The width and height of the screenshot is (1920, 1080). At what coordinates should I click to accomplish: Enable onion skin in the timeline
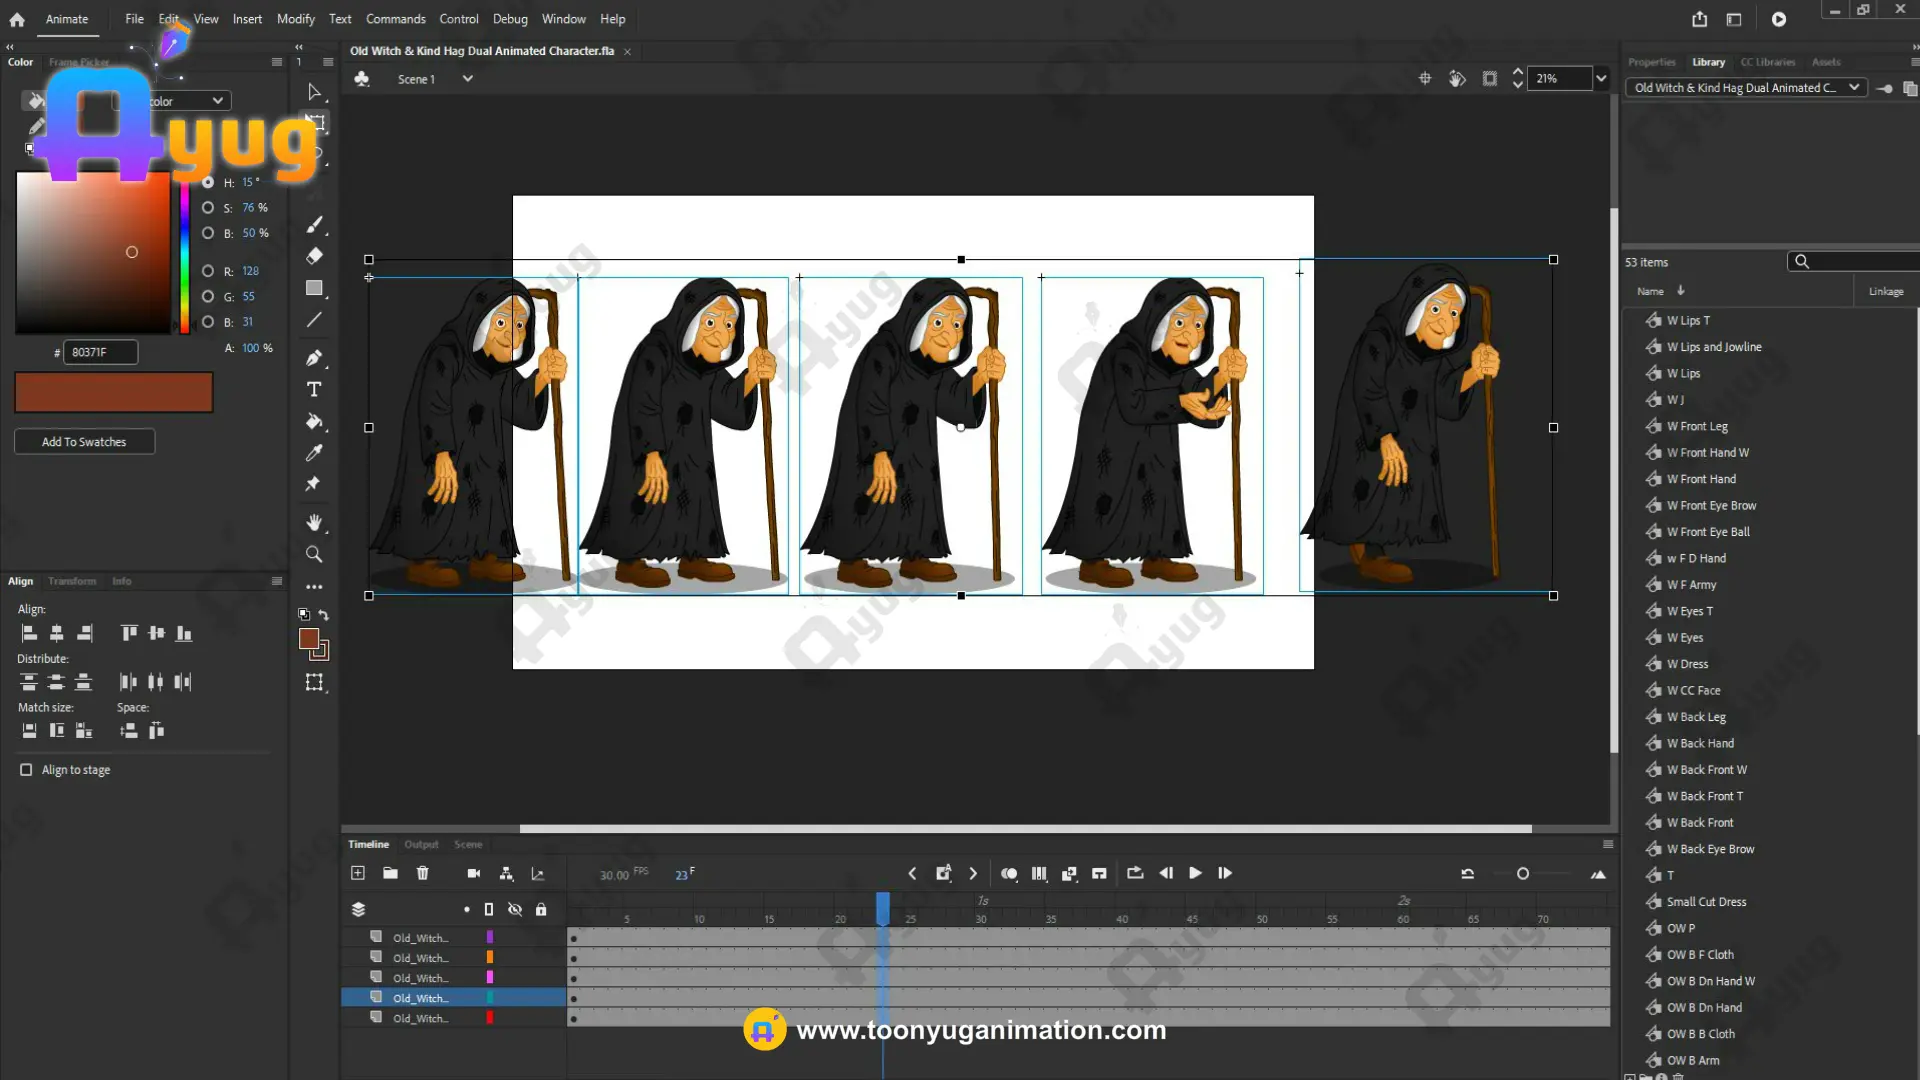(x=1009, y=873)
